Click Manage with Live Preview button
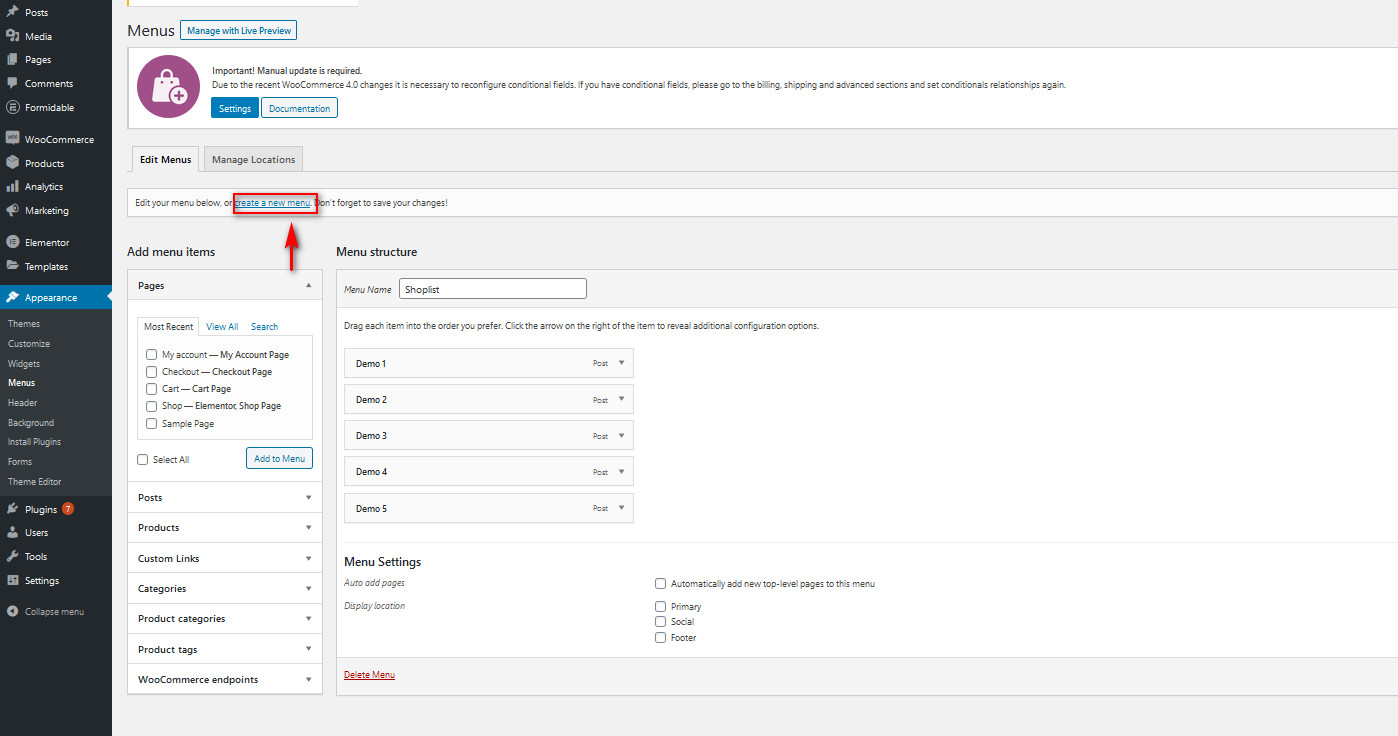1398x736 pixels. point(238,31)
